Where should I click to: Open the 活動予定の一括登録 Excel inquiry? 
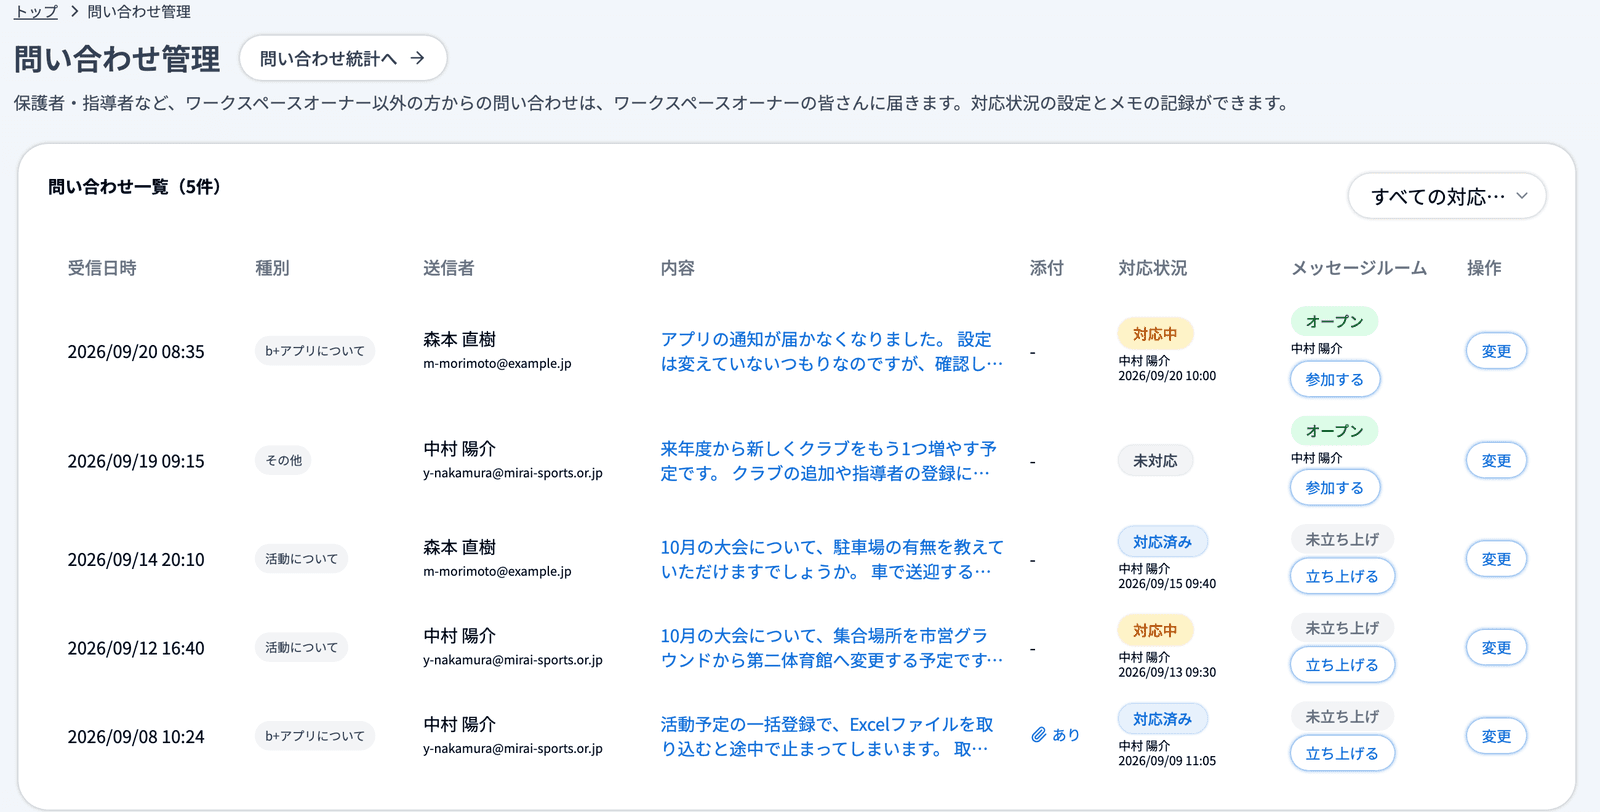point(827,737)
